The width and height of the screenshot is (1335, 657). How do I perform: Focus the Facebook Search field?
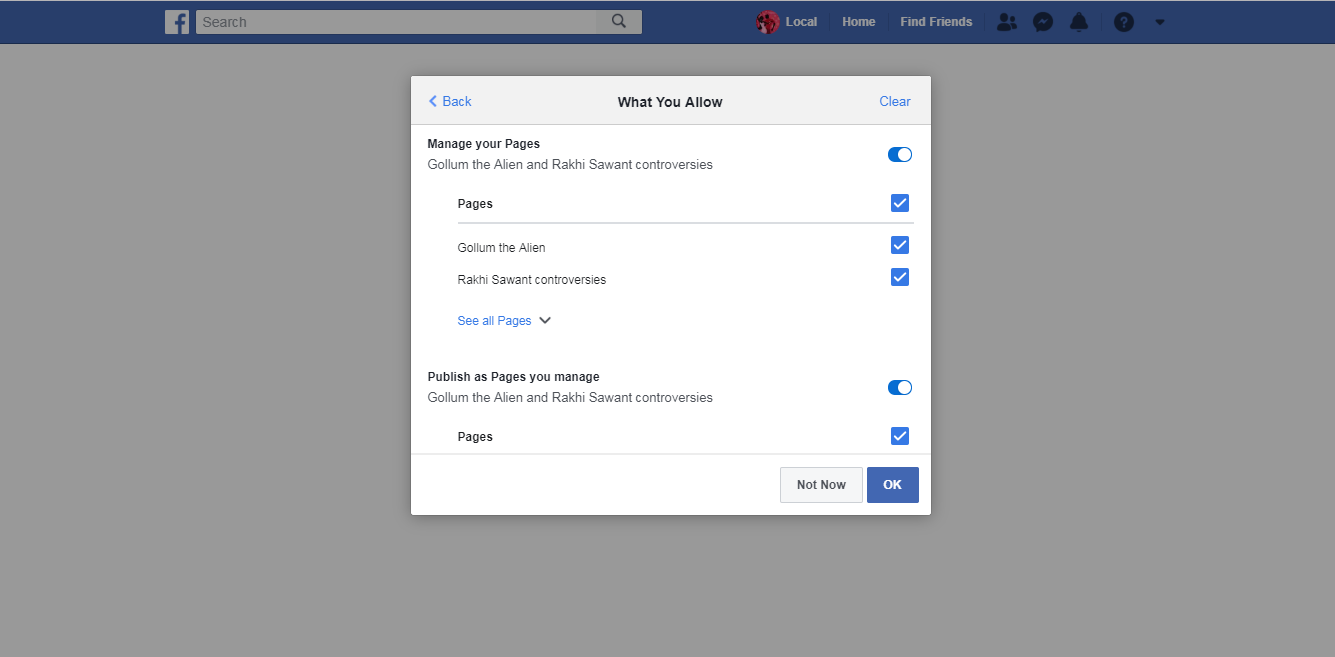click(396, 22)
